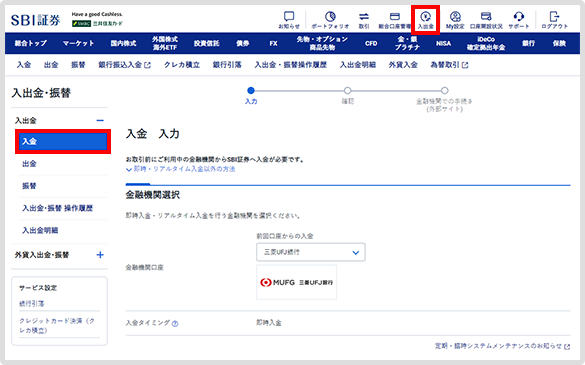Select クレカ積立 in the sub-navigation
This screenshot has width=585, height=365.
182,65
